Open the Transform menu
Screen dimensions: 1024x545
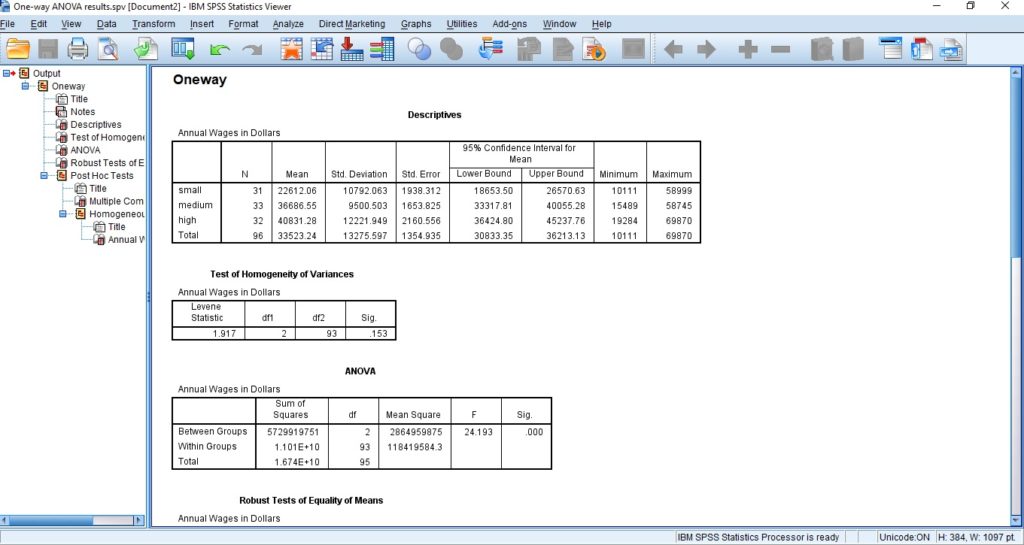click(153, 23)
